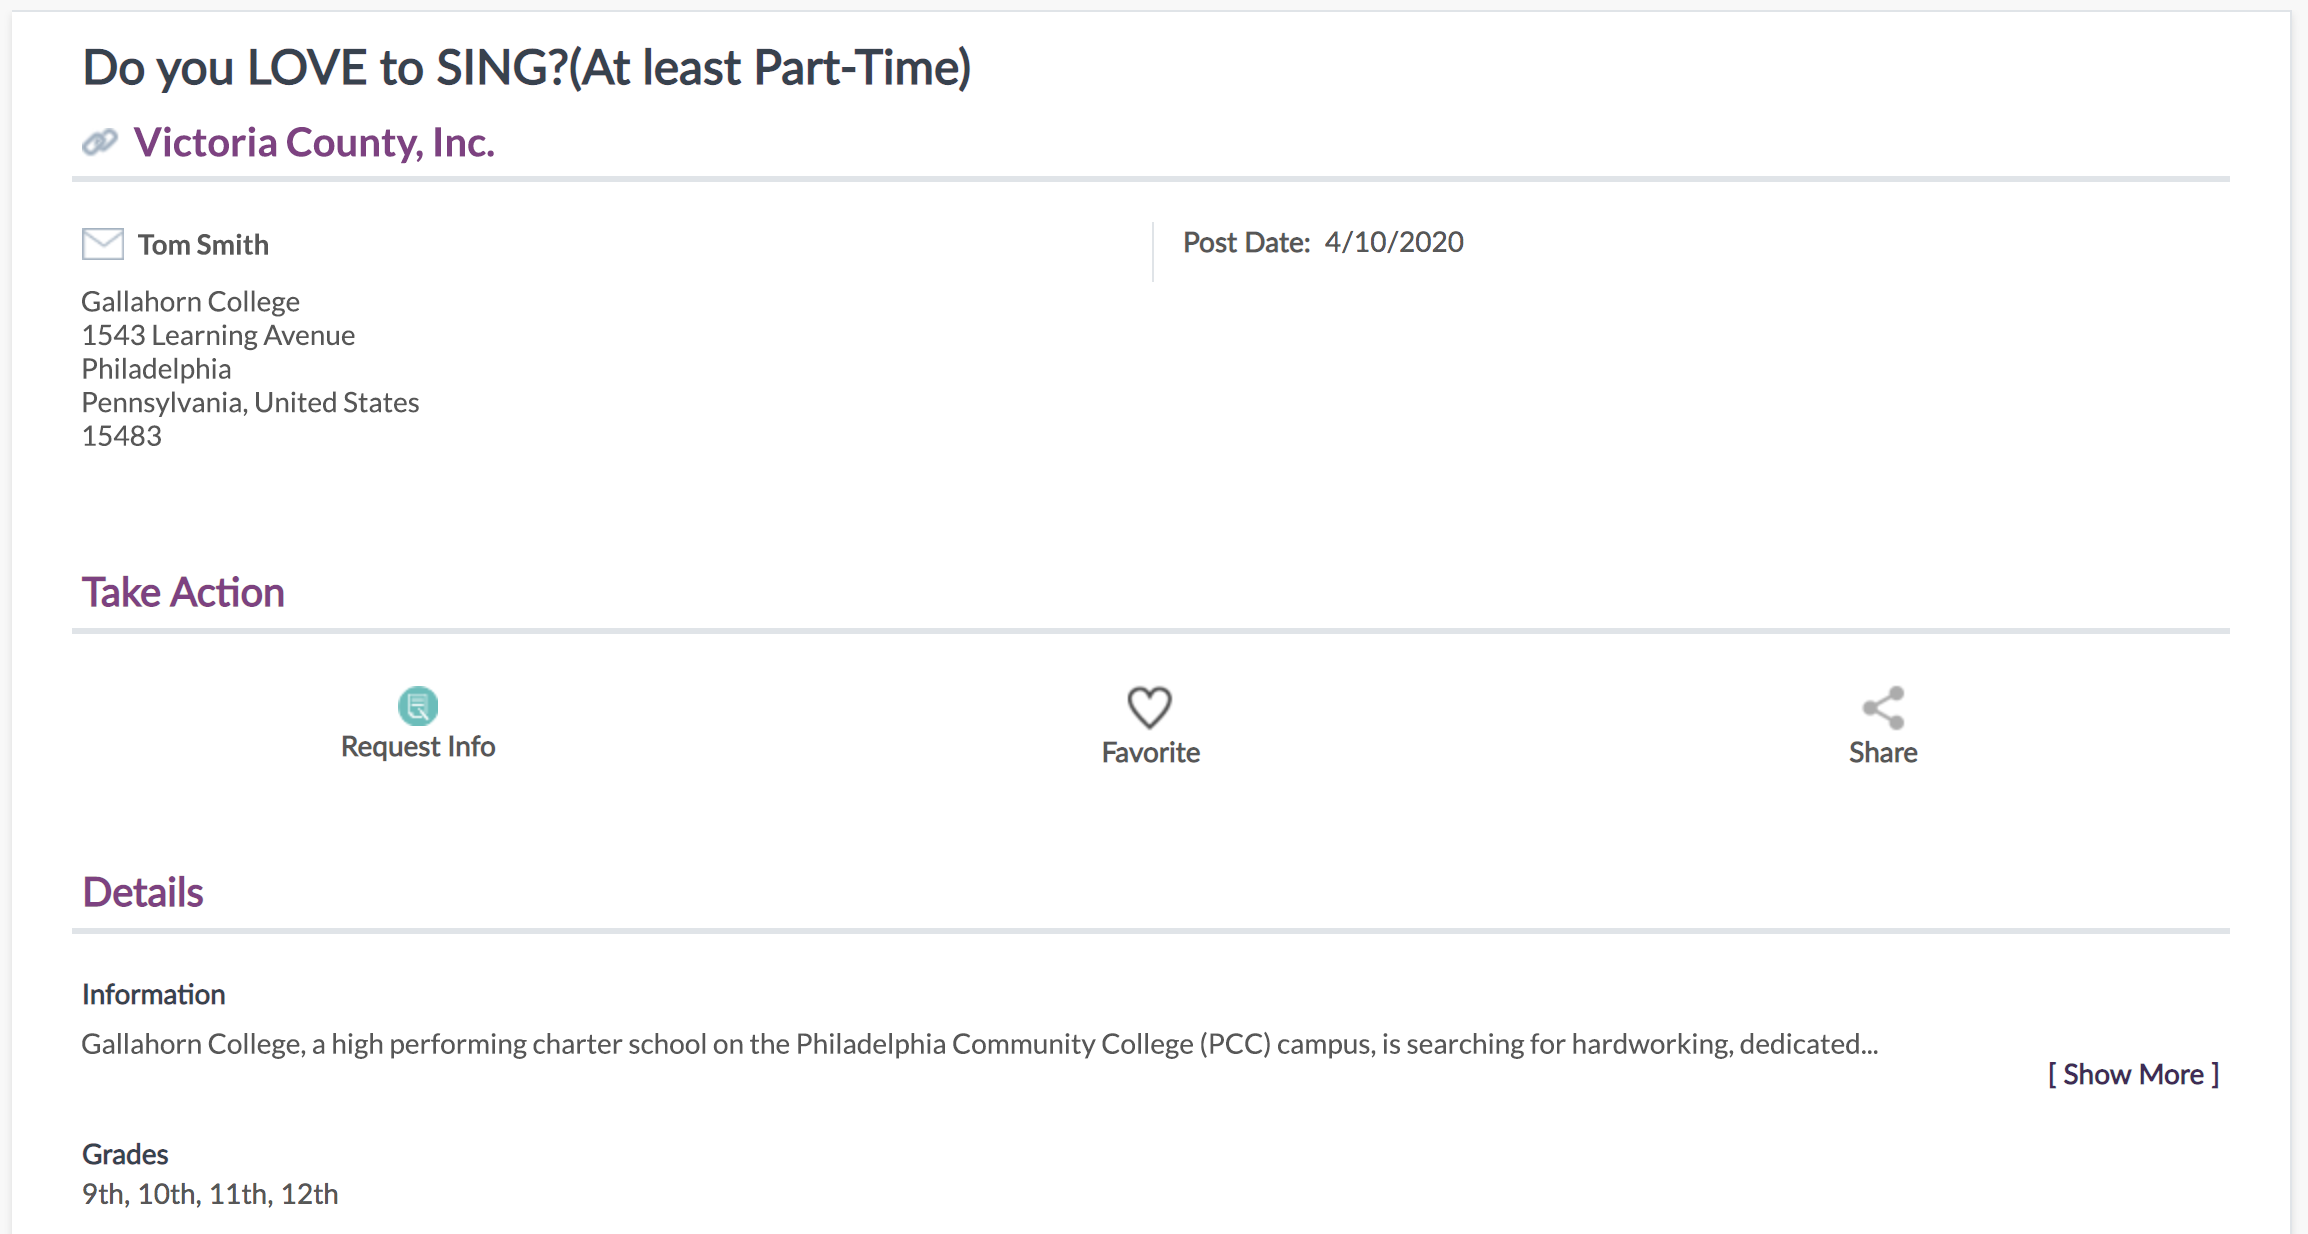
Task: Expand description with Show More
Action: pyautogui.click(x=2133, y=1075)
